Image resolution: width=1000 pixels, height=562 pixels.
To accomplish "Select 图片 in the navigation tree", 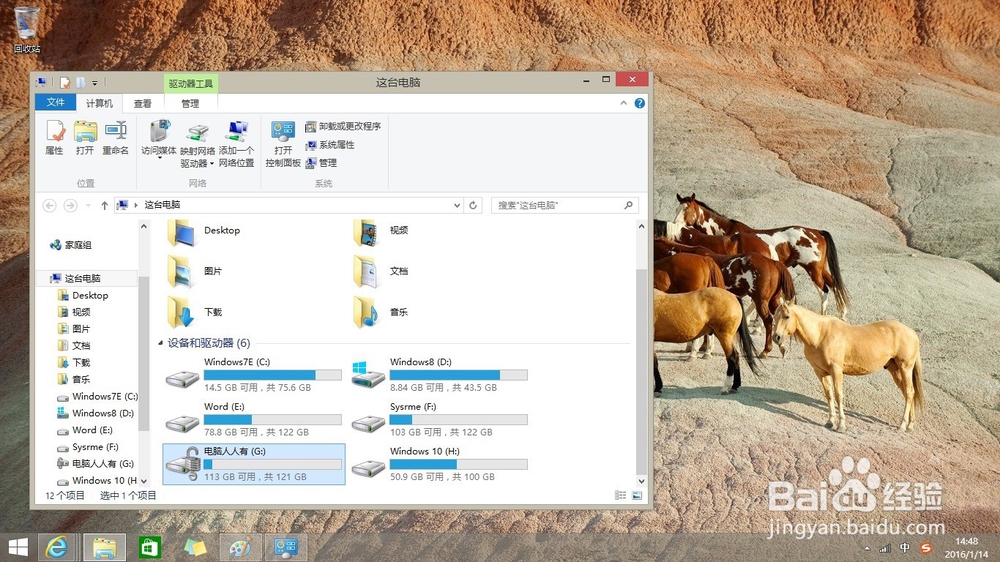I will click(74, 329).
